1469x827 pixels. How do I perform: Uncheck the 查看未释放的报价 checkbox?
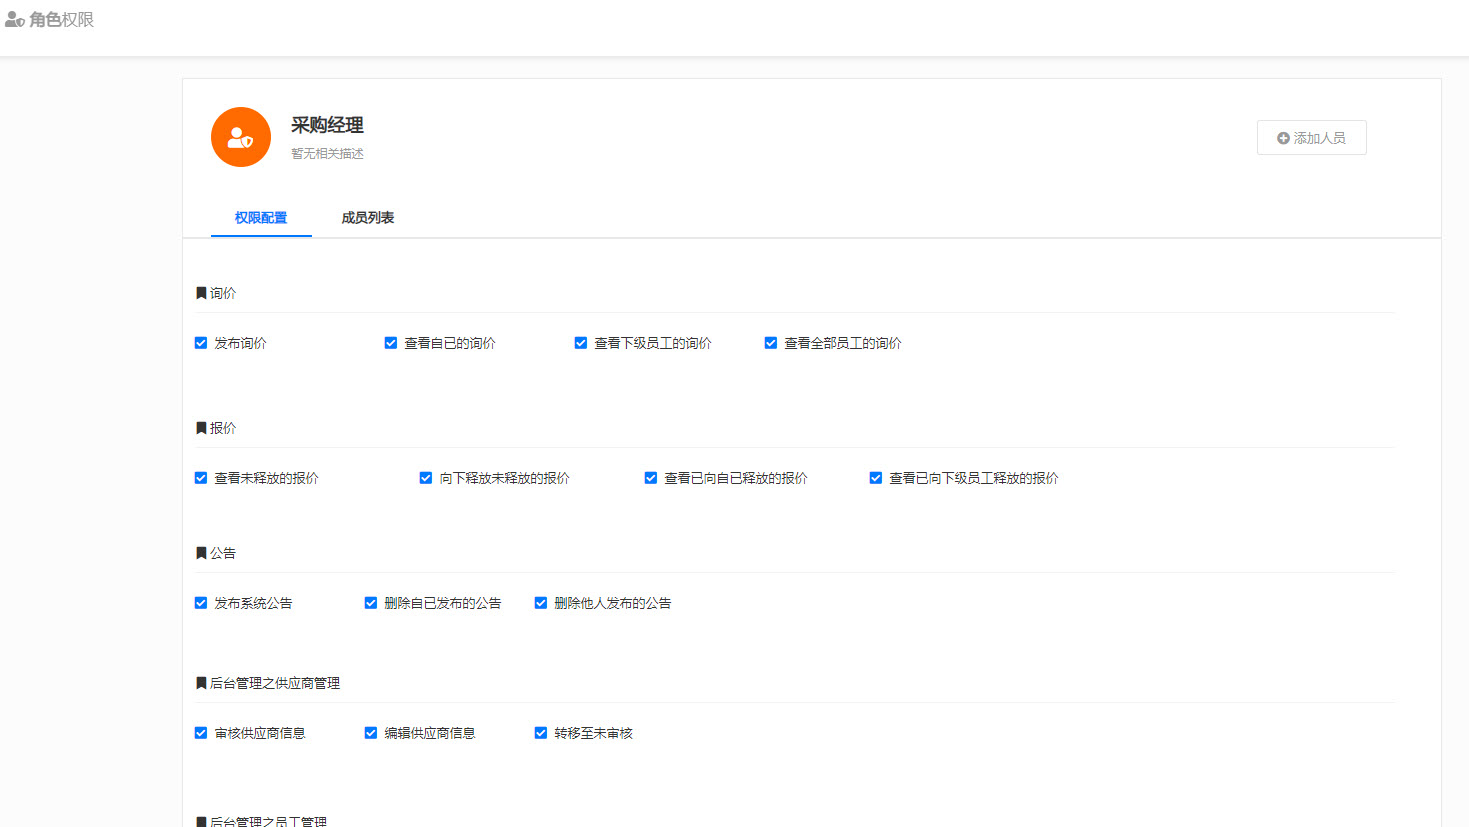click(x=201, y=478)
